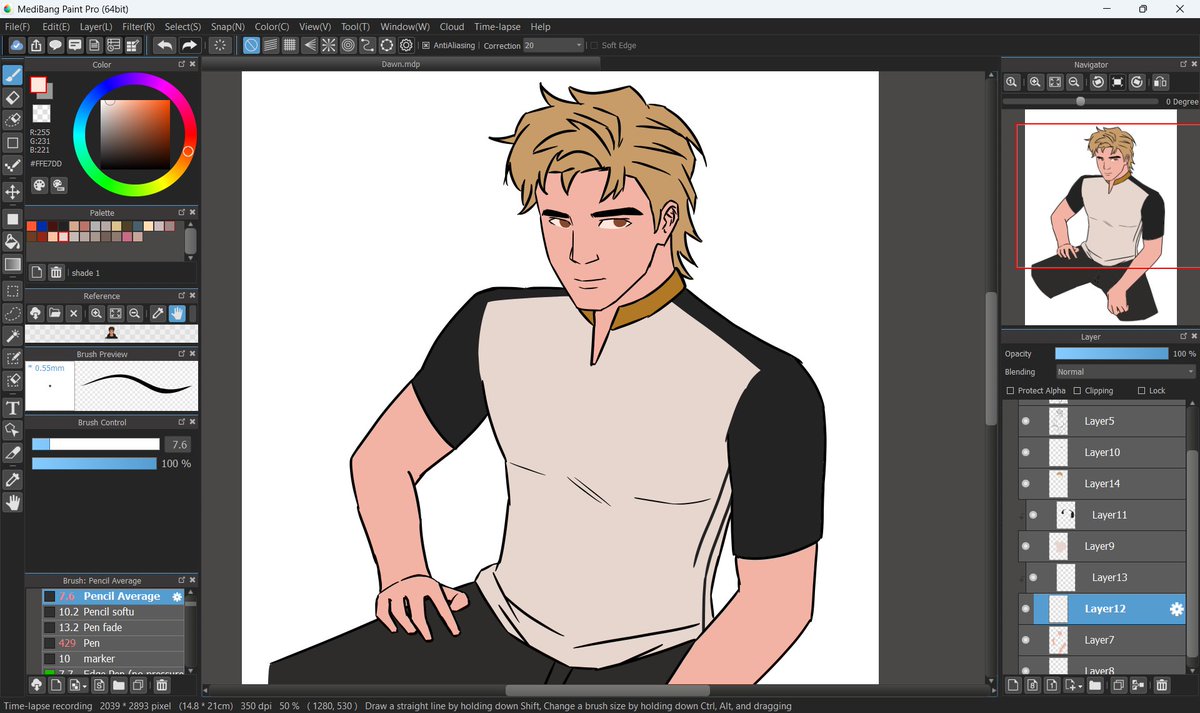Enable radial snap
The height and width of the screenshot is (713, 1200).
(328, 45)
